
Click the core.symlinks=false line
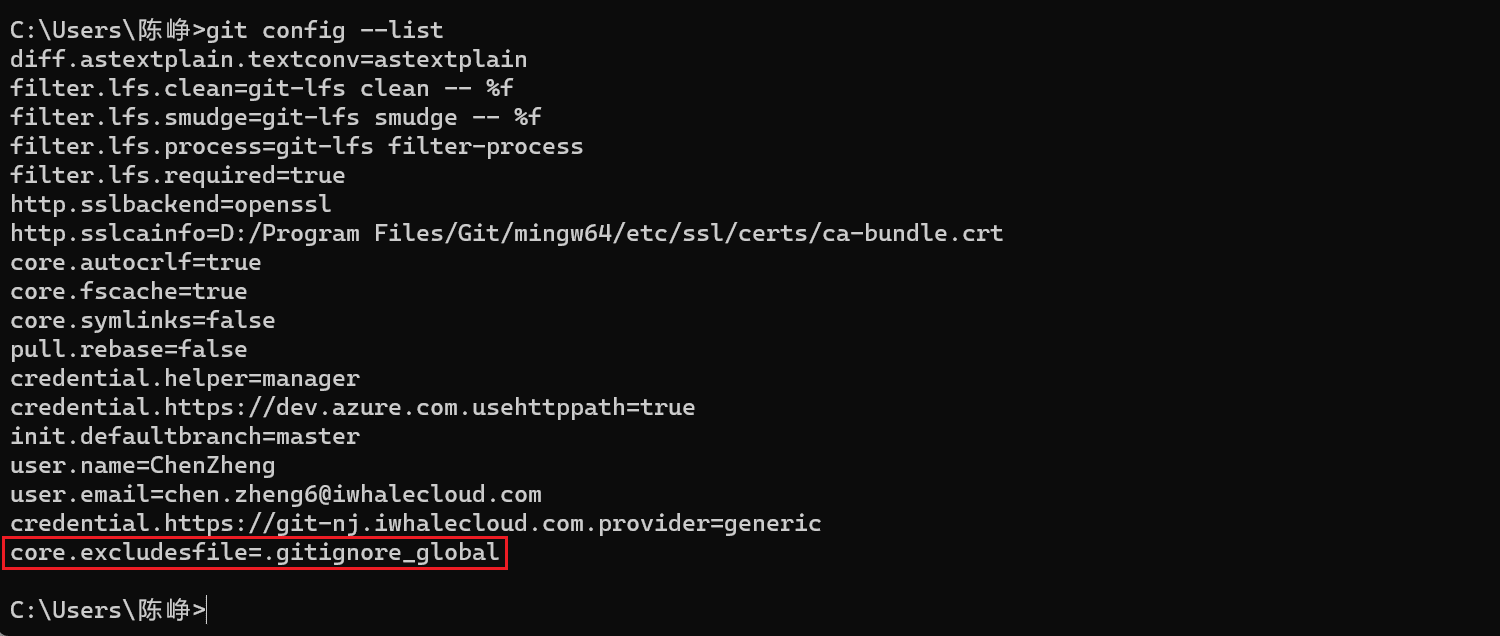pyautogui.click(x=142, y=320)
